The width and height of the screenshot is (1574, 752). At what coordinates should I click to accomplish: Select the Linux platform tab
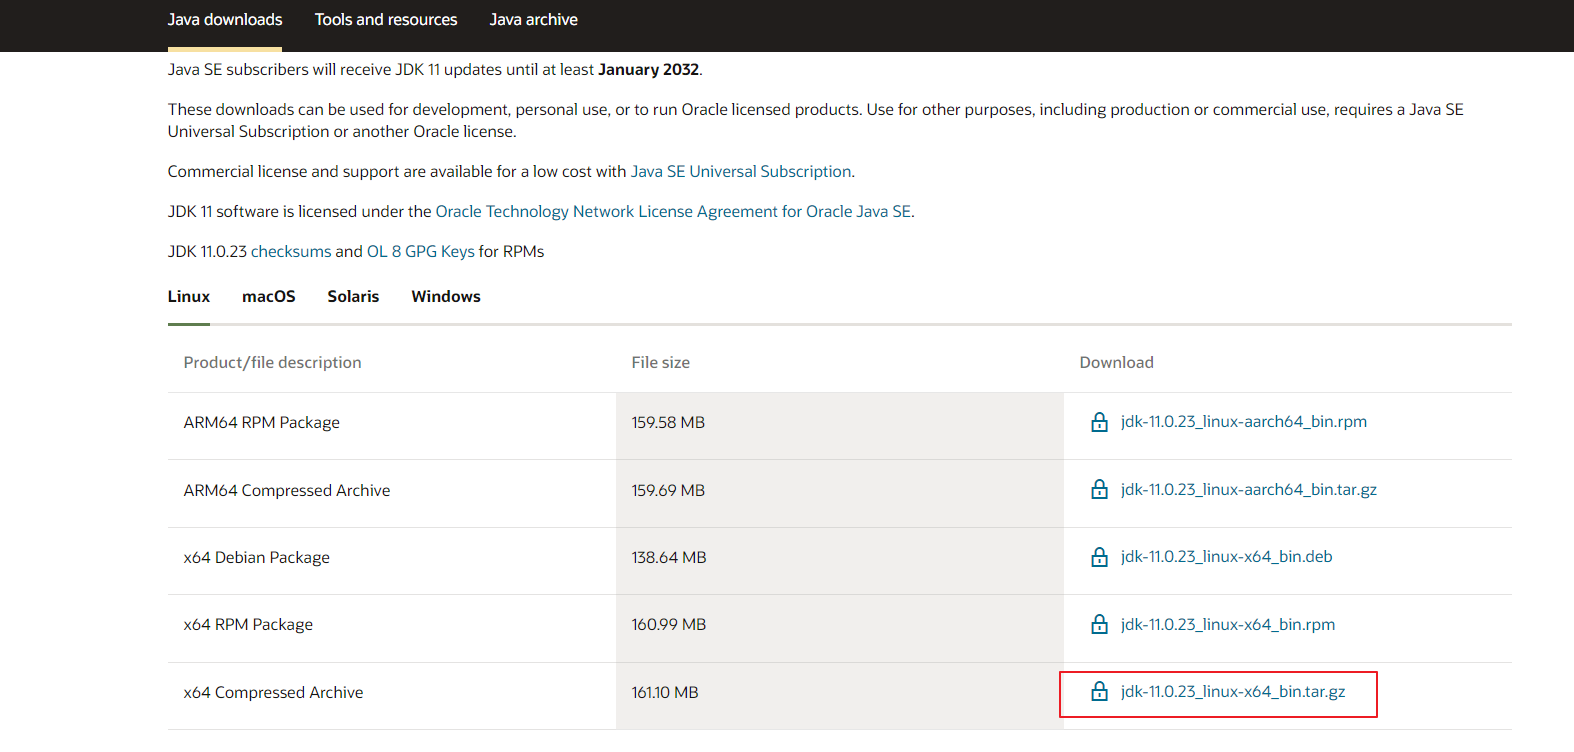[x=189, y=296]
